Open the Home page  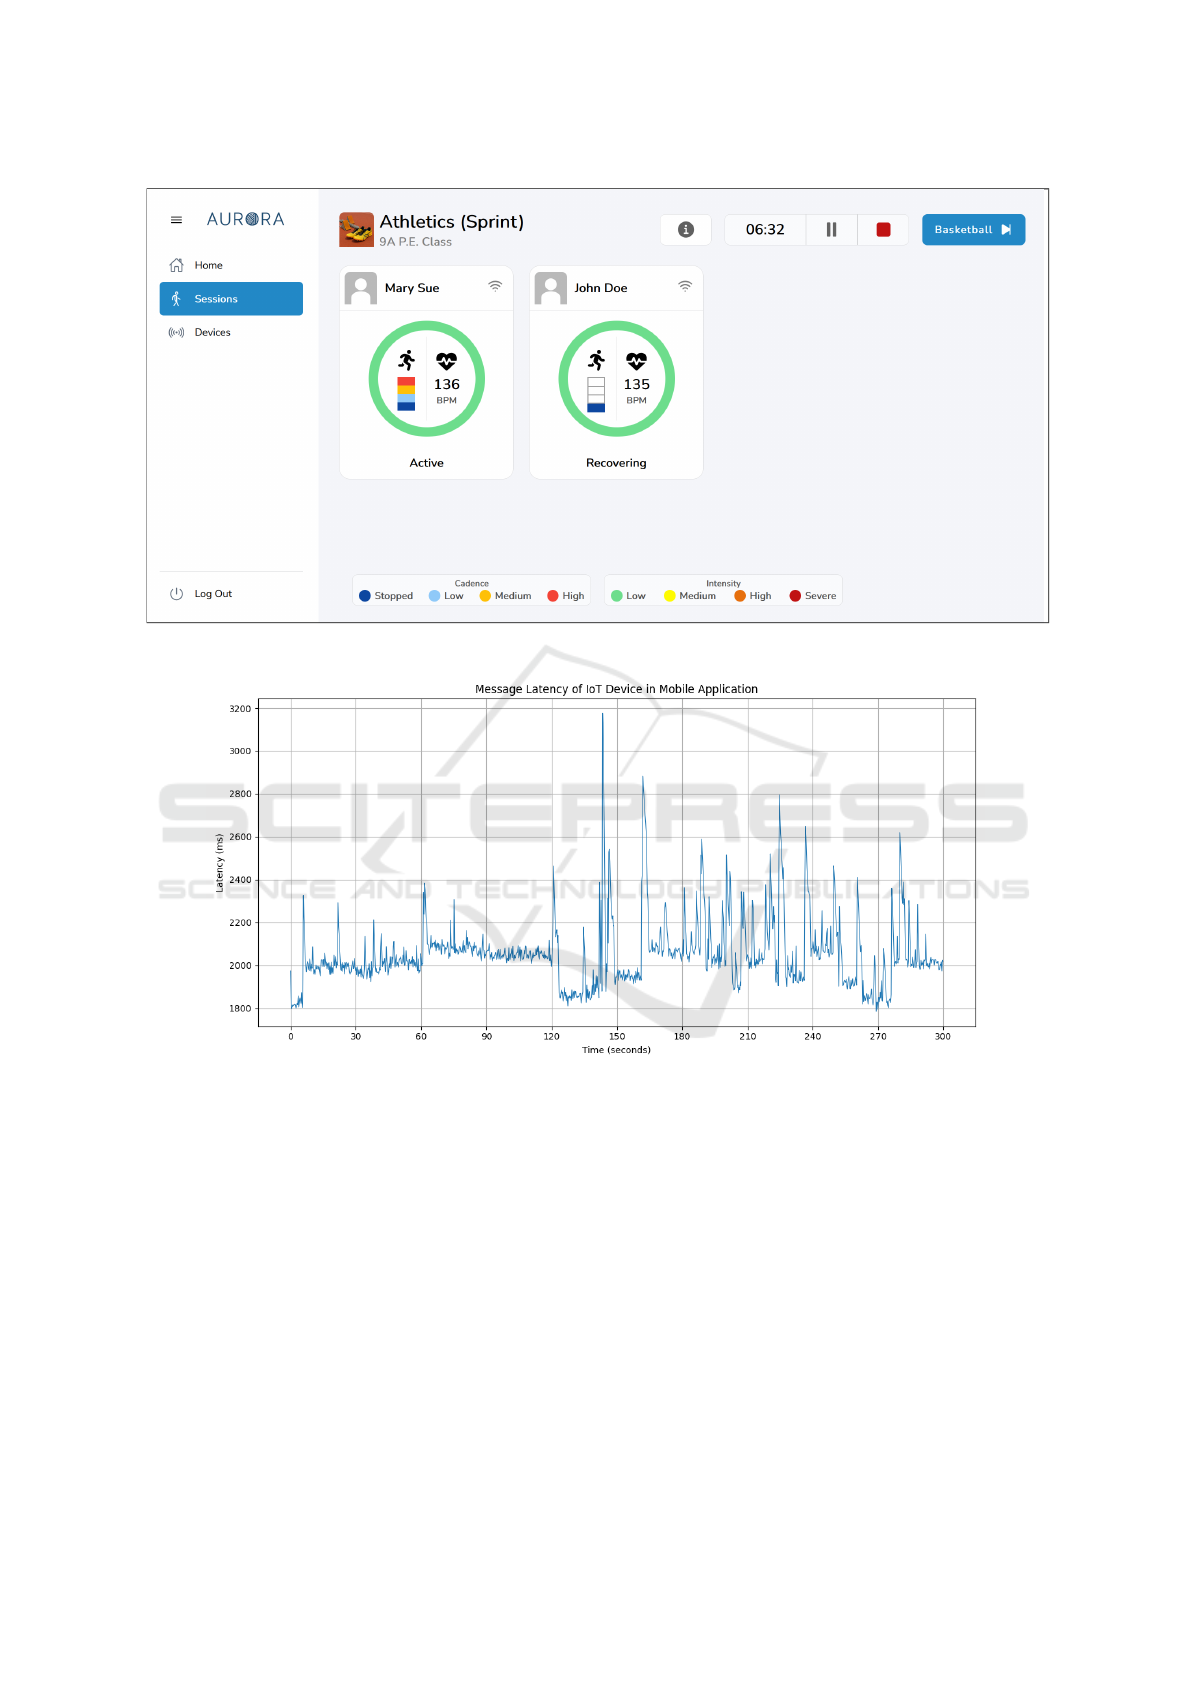coord(208,265)
